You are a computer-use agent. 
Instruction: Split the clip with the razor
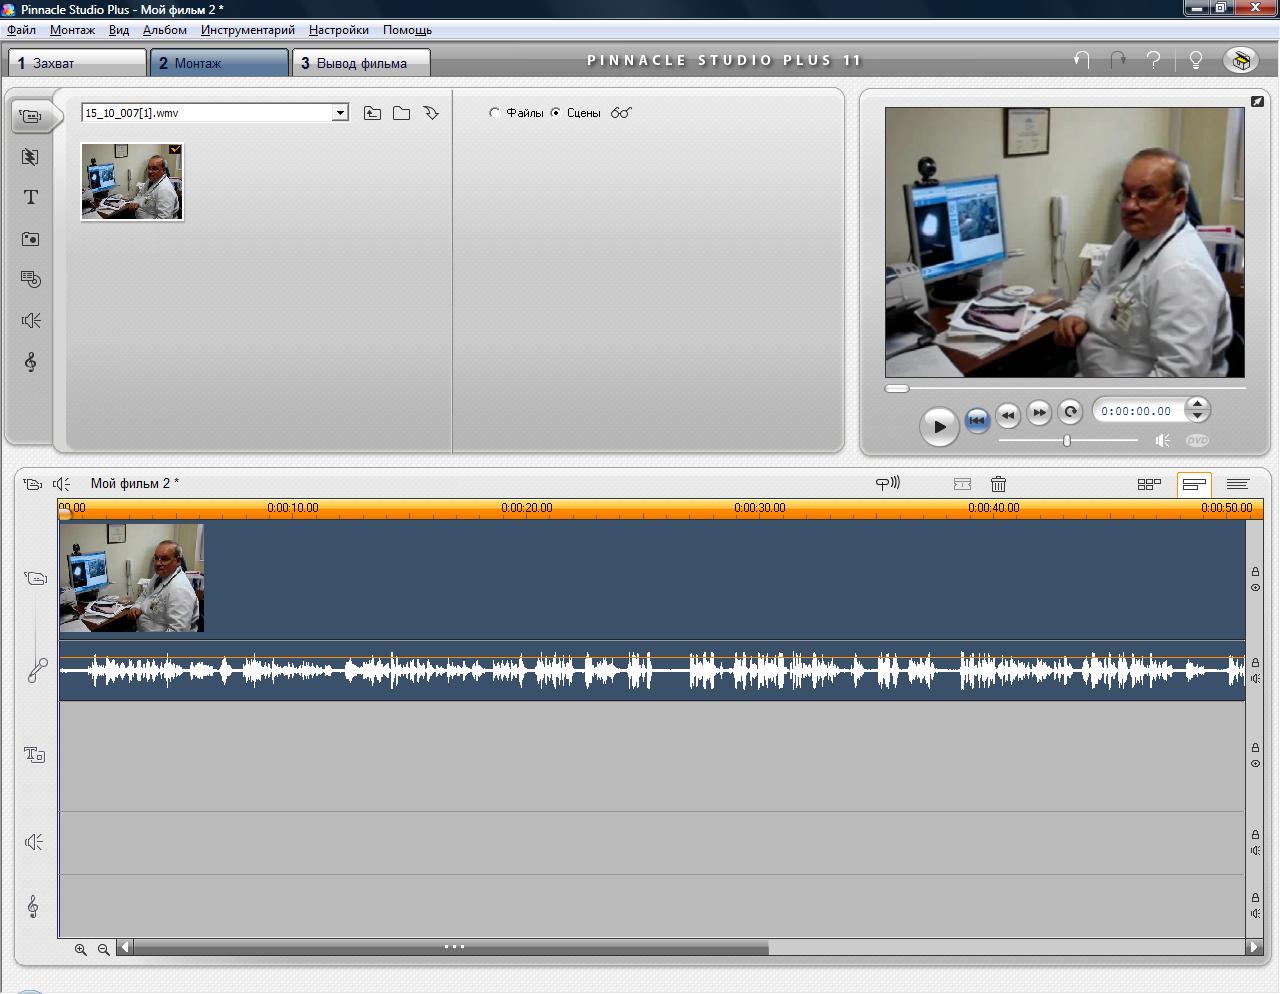[962, 484]
